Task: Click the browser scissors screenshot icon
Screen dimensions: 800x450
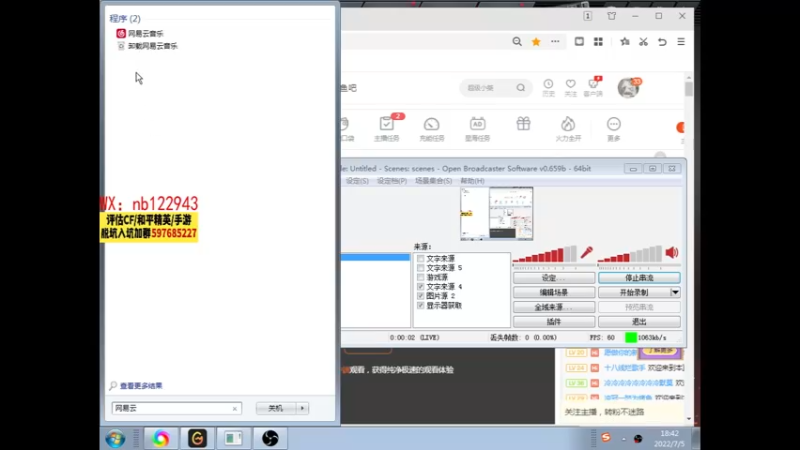Action: (x=643, y=42)
